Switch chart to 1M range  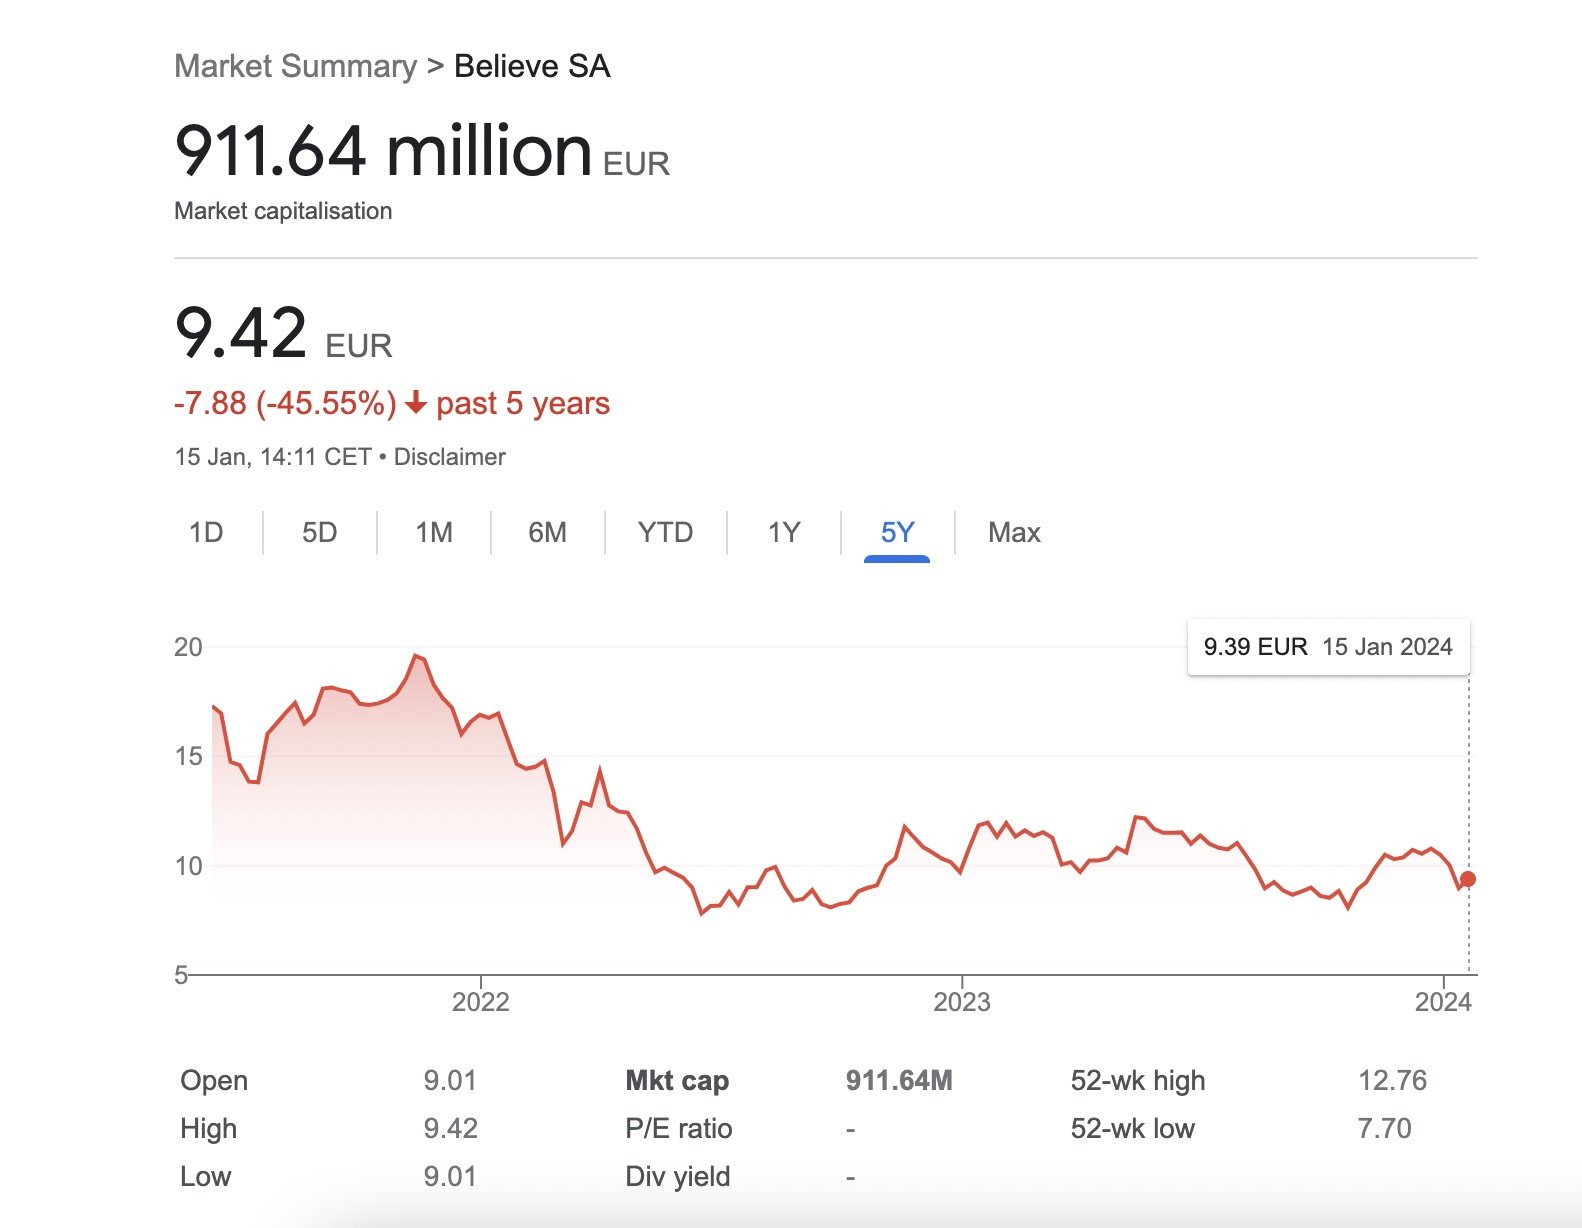(434, 532)
